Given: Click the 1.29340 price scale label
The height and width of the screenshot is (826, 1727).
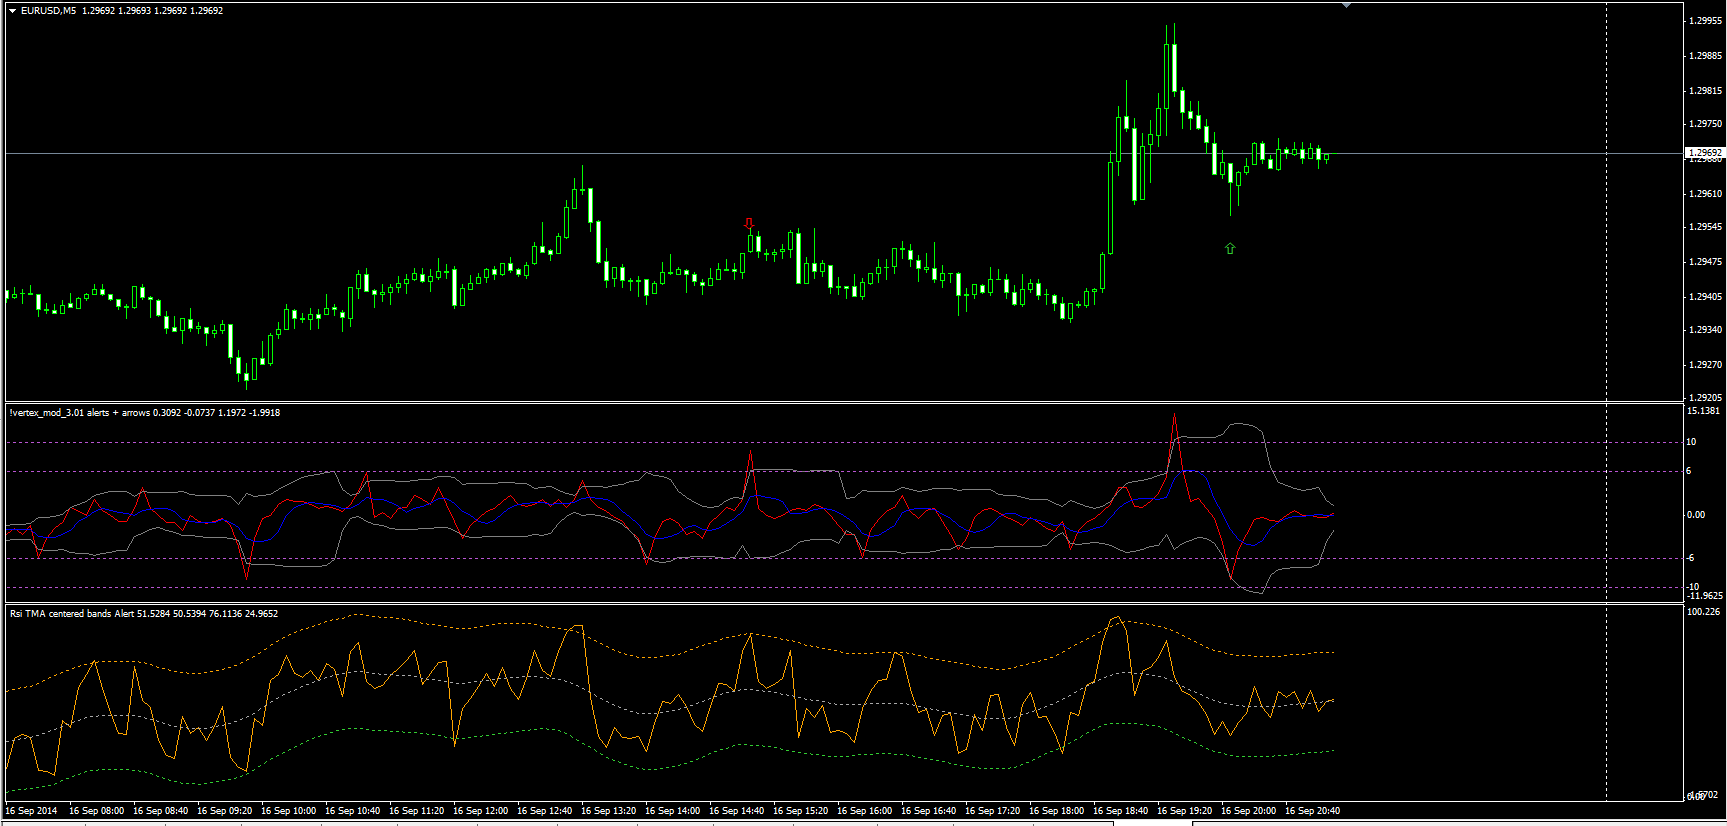Looking at the screenshot, I should (x=1705, y=330).
